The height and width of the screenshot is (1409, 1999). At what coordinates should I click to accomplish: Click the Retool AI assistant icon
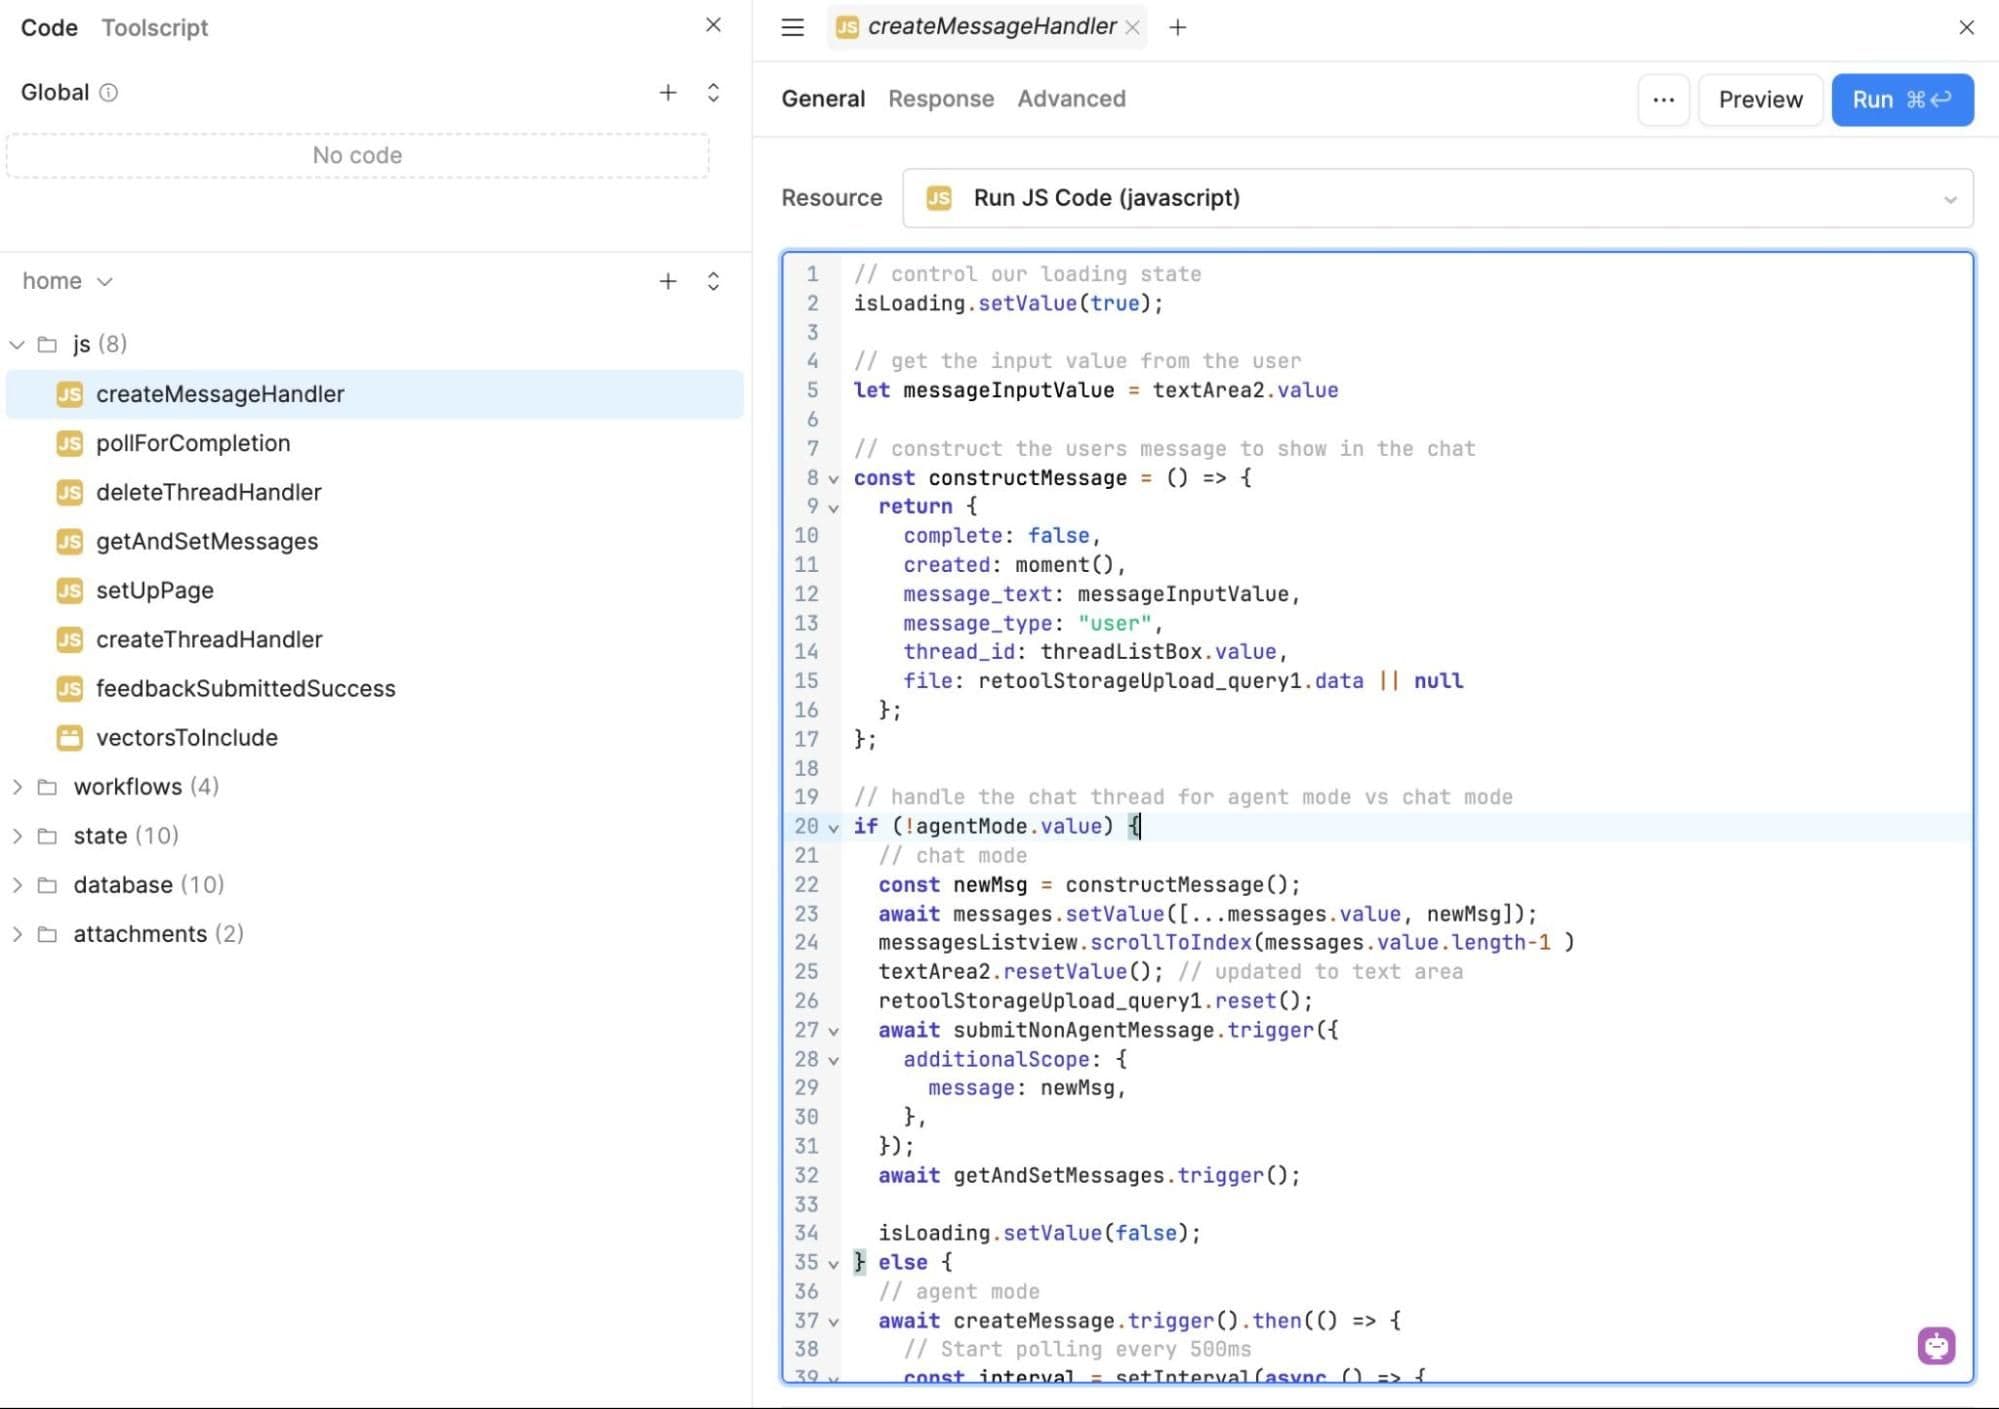[x=1936, y=1345]
